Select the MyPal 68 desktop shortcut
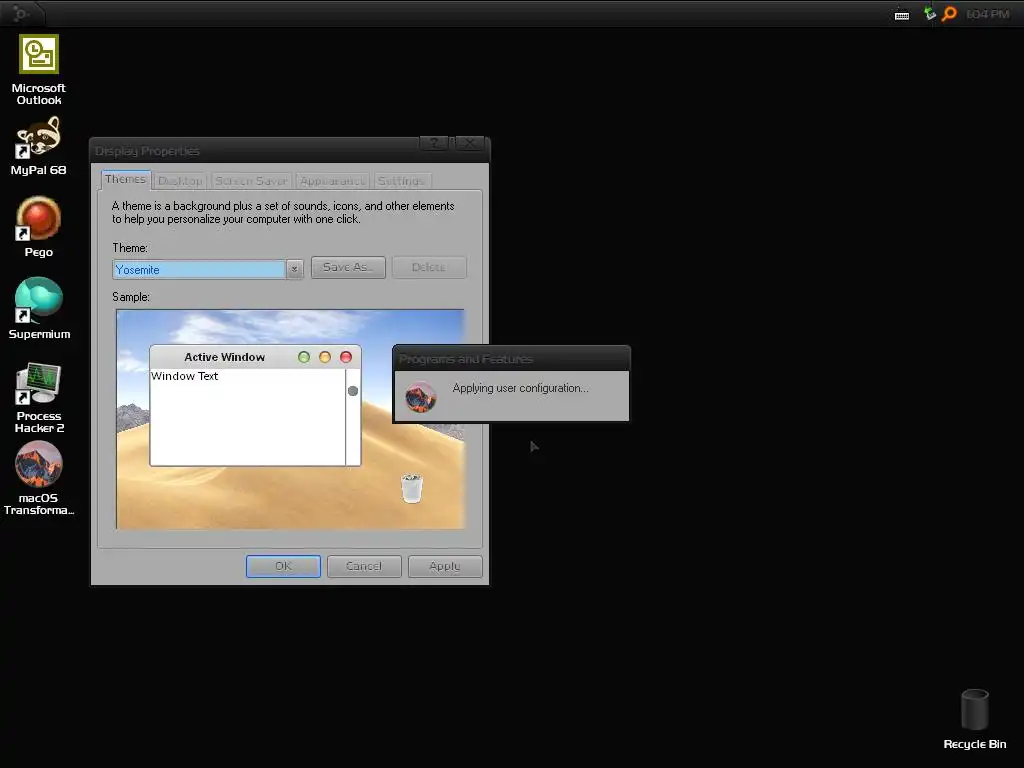This screenshot has height=768, width=1024. click(x=39, y=146)
